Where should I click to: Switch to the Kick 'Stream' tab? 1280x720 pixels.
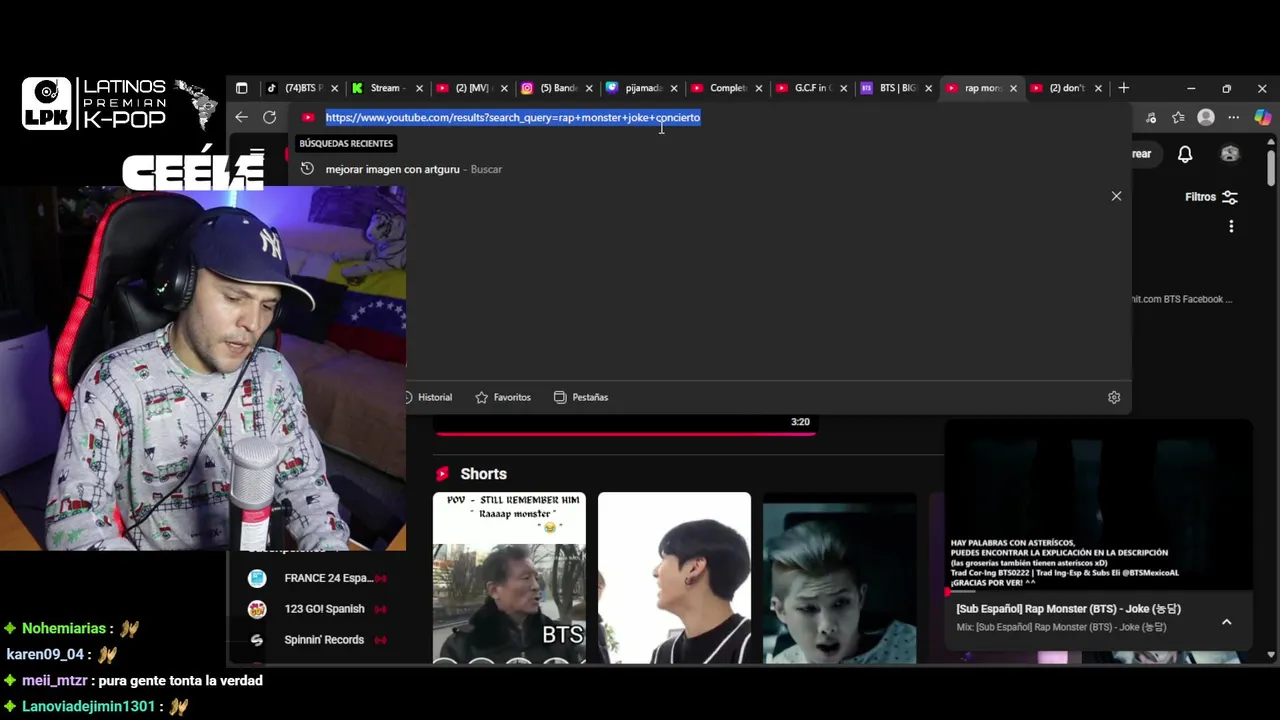[386, 88]
